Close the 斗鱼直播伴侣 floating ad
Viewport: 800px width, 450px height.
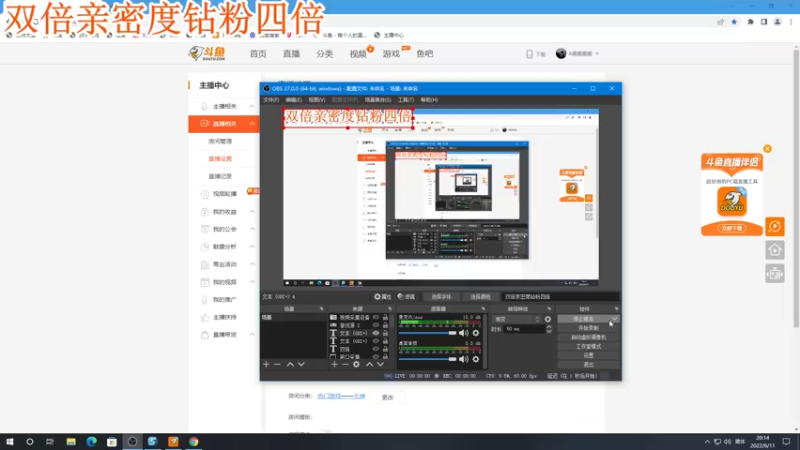coord(767,148)
